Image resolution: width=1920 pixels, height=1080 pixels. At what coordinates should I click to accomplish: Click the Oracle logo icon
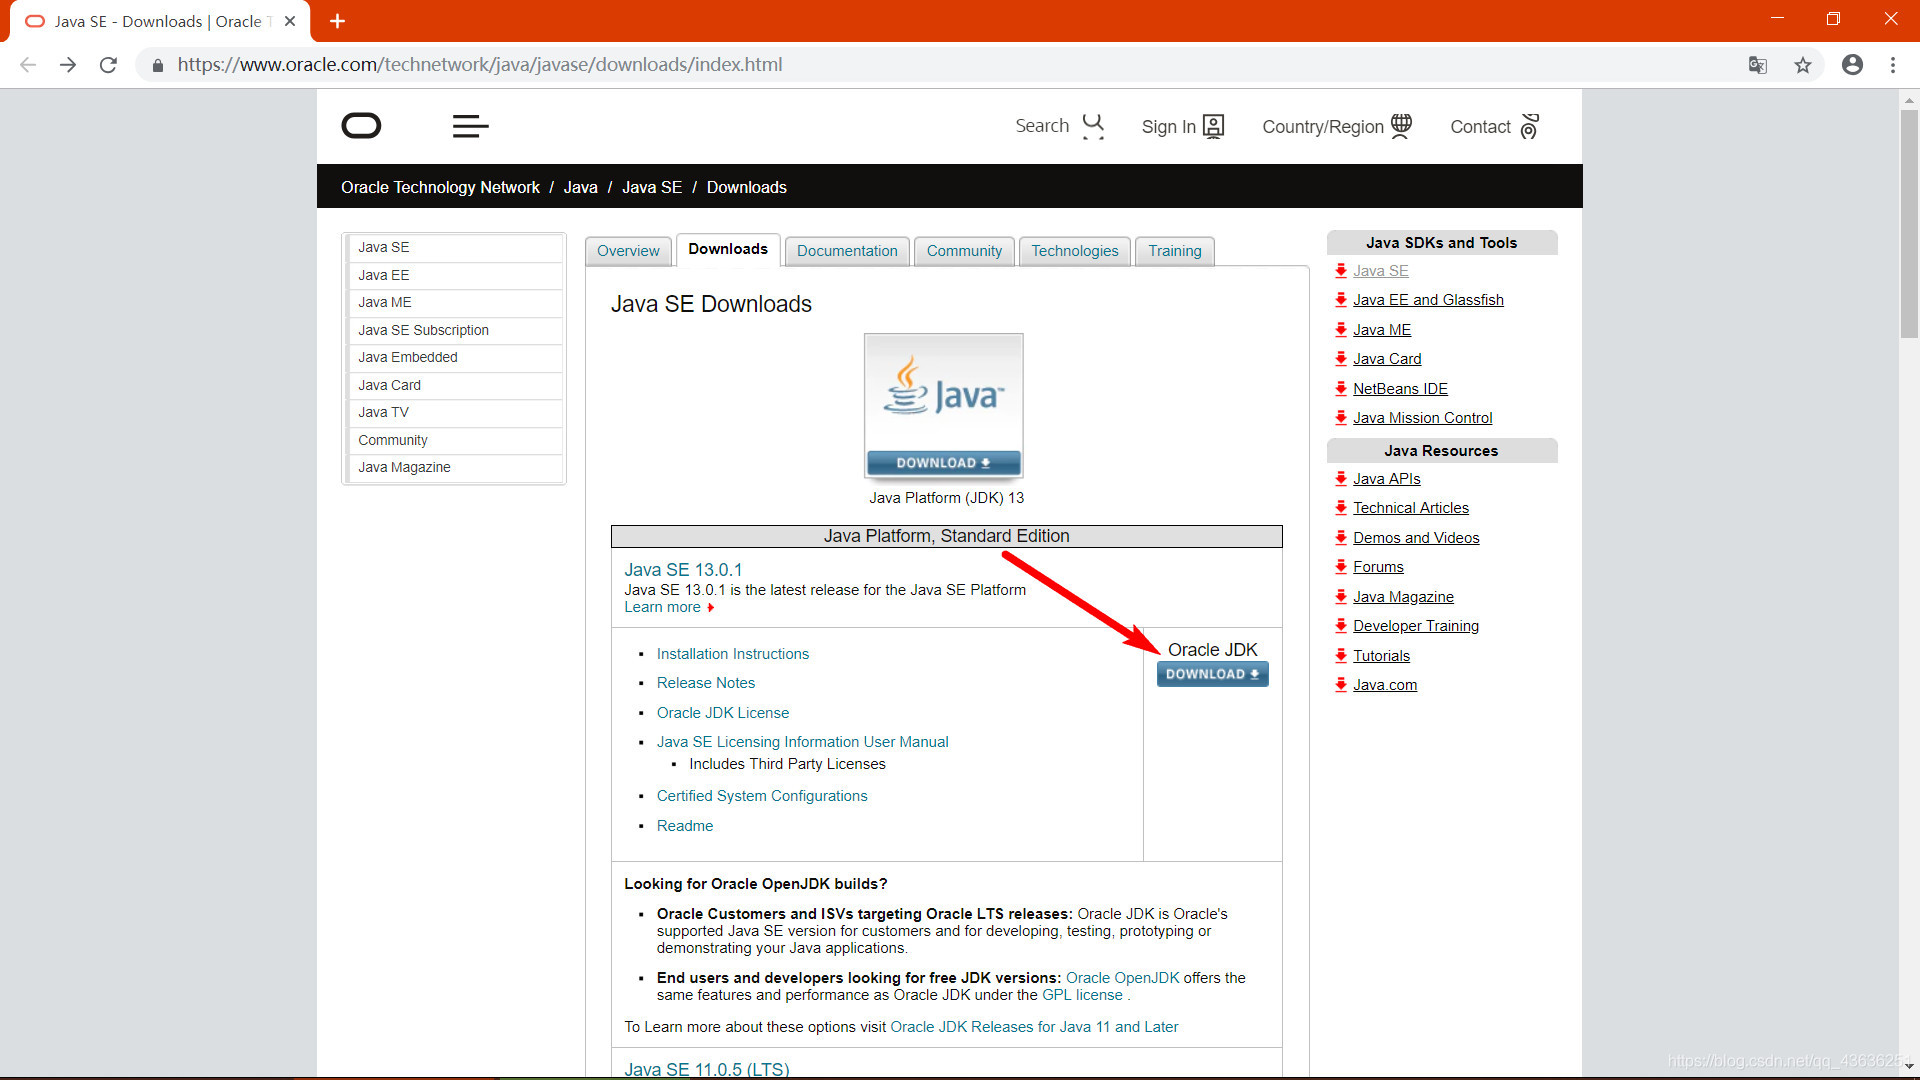[x=361, y=126]
